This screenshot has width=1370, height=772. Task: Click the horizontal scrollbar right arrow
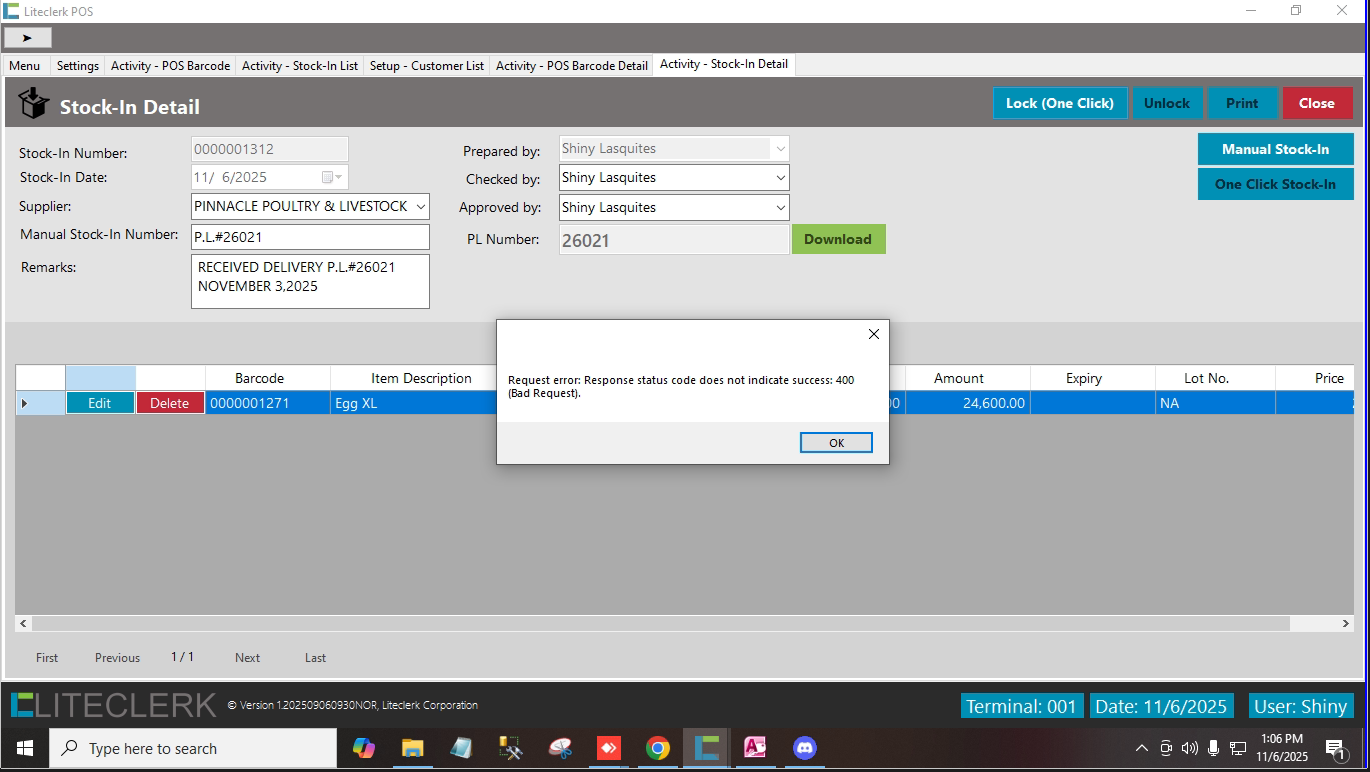(x=1345, y=623)
